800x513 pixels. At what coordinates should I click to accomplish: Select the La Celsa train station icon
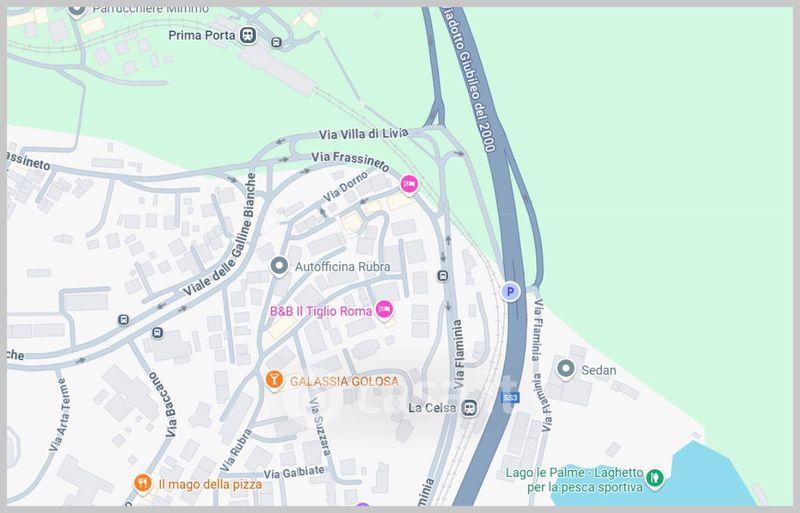469,408
